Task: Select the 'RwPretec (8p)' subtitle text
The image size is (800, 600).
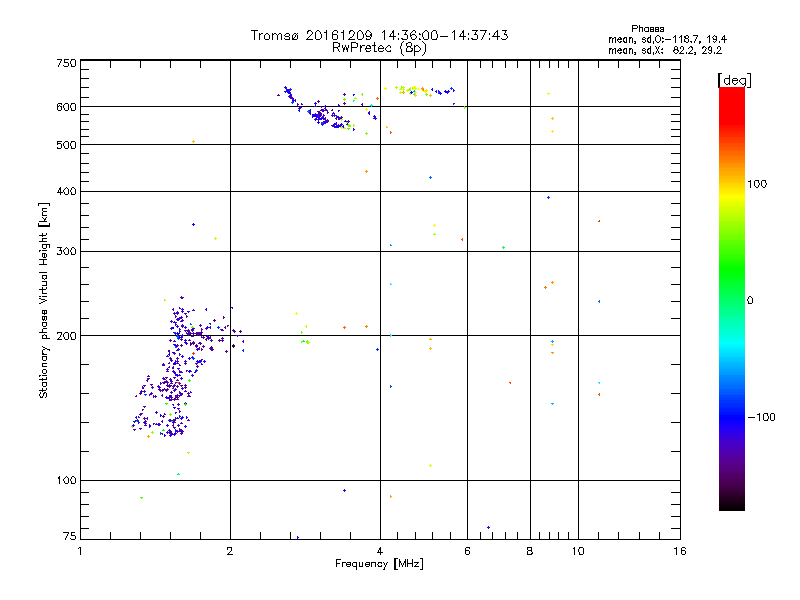Action: tap(379, 48)
